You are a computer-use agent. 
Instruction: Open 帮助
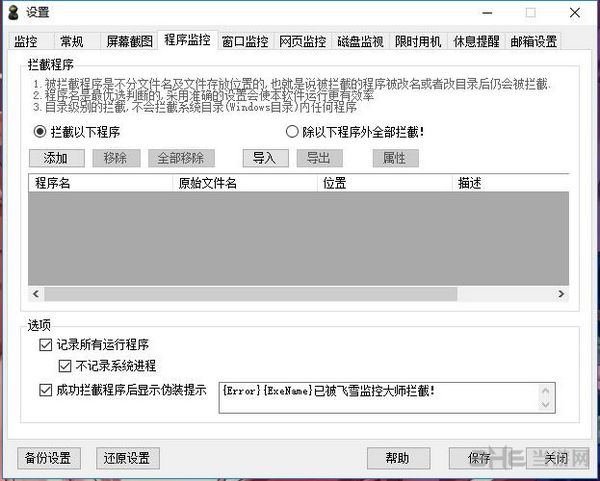coord(398,458)
